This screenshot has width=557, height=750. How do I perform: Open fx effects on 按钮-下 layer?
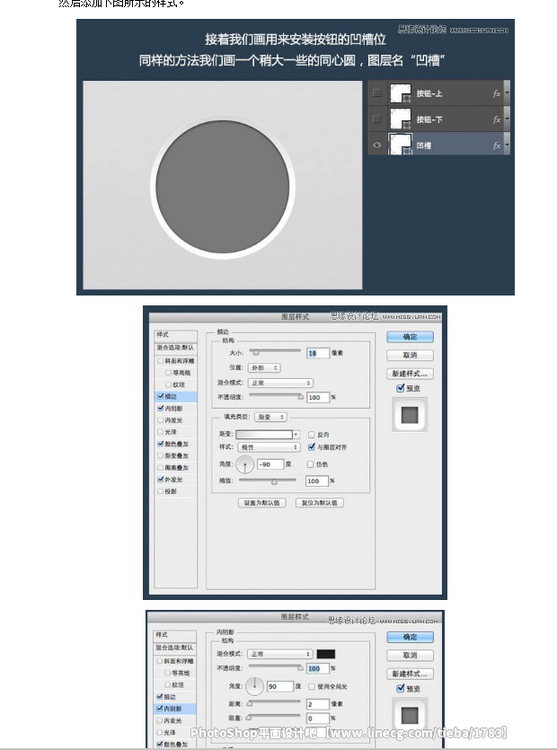pyautogui.click(x=496, y=119)
